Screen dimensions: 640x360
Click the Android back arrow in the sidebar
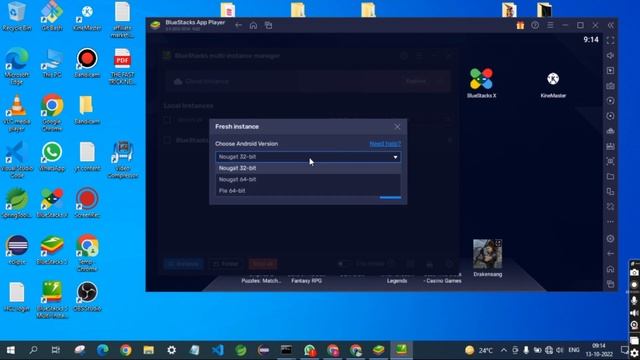pyautogui.click(x=610, y=253)
